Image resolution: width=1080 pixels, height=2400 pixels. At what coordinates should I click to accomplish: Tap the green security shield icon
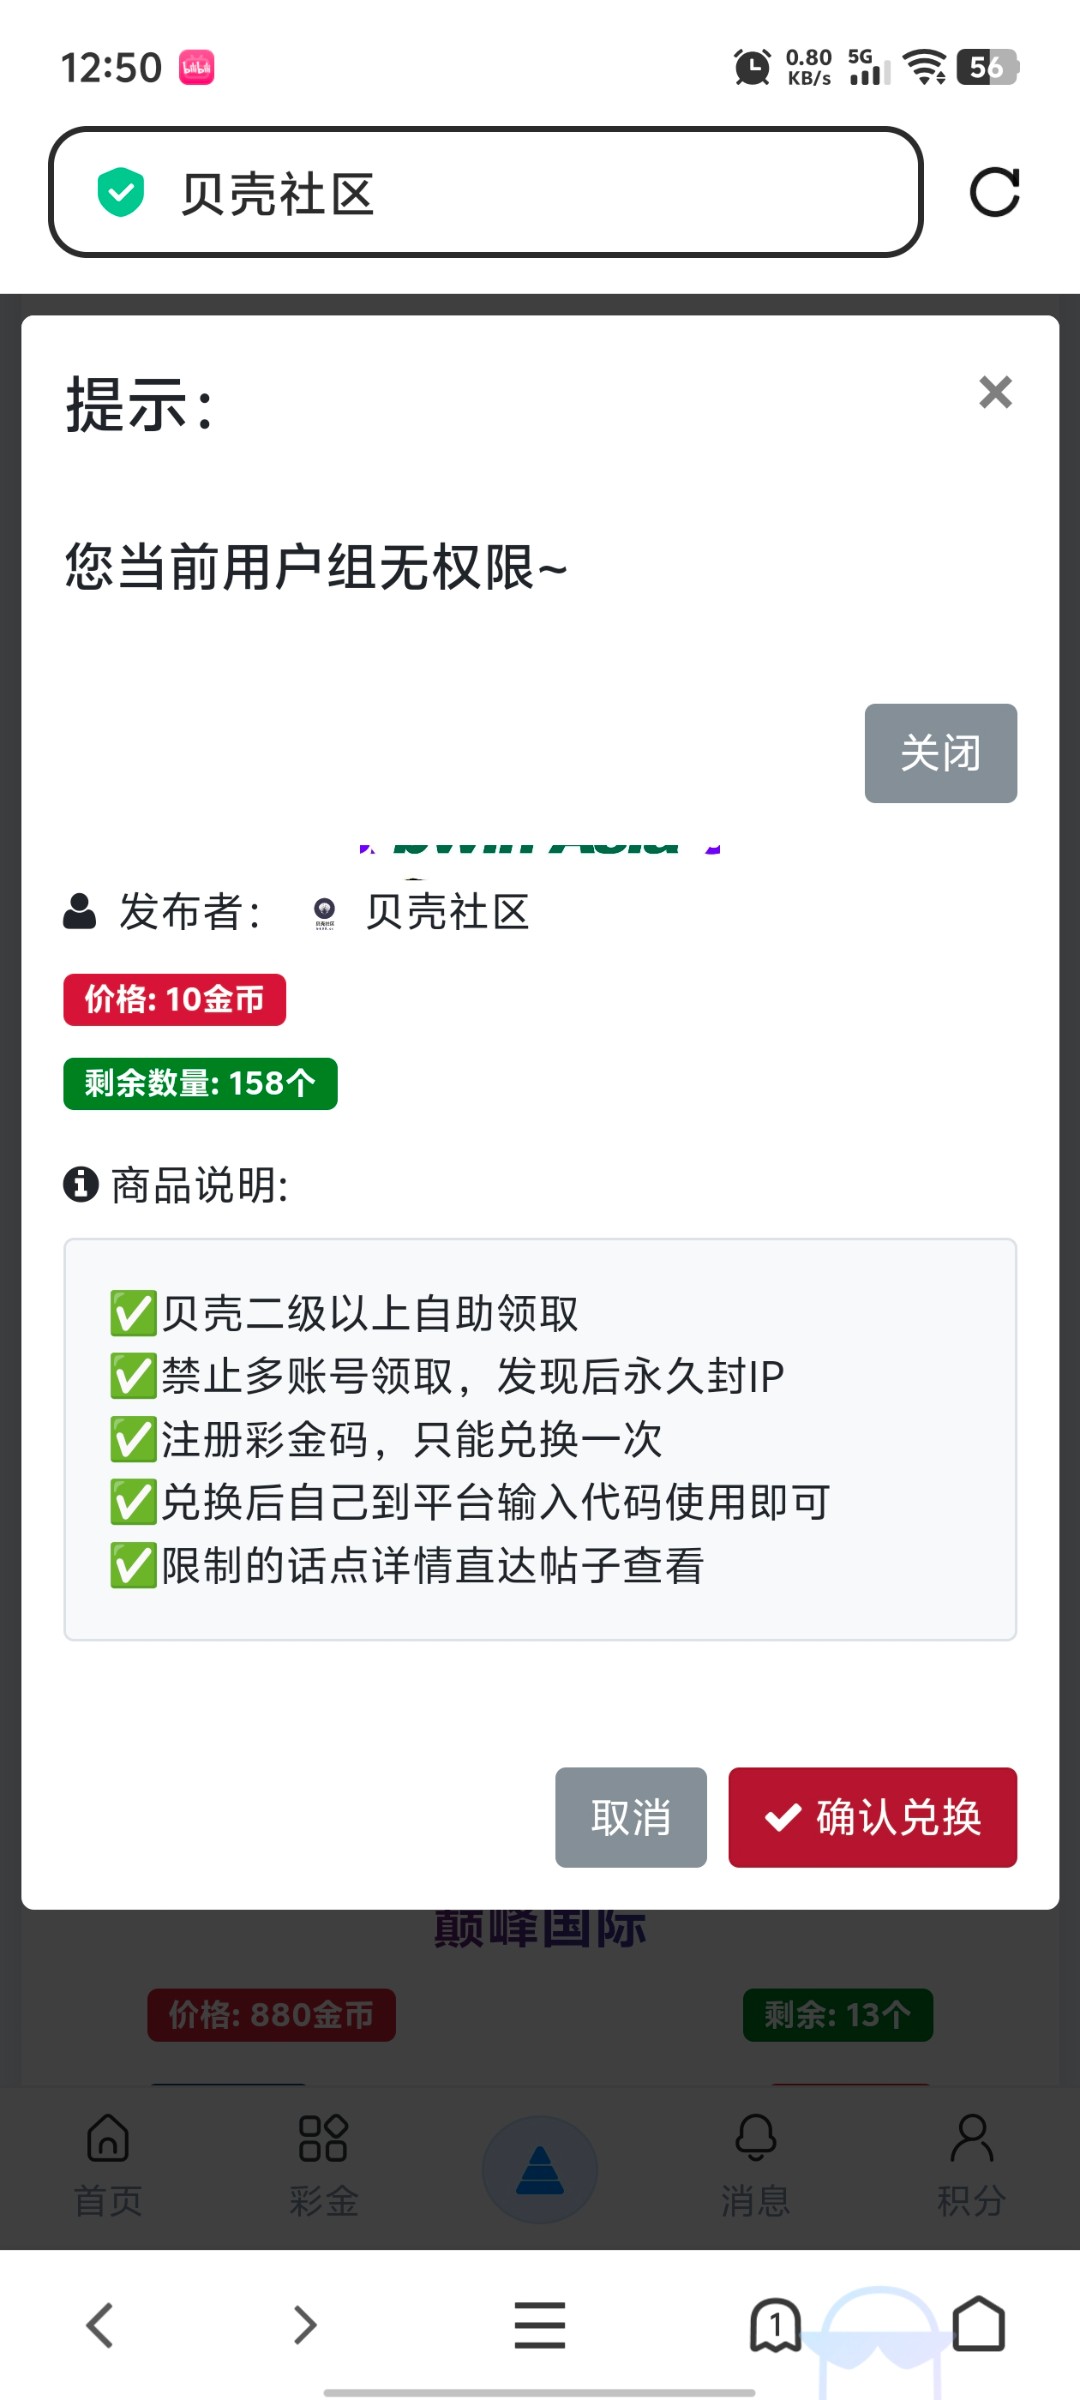(121, 192)
